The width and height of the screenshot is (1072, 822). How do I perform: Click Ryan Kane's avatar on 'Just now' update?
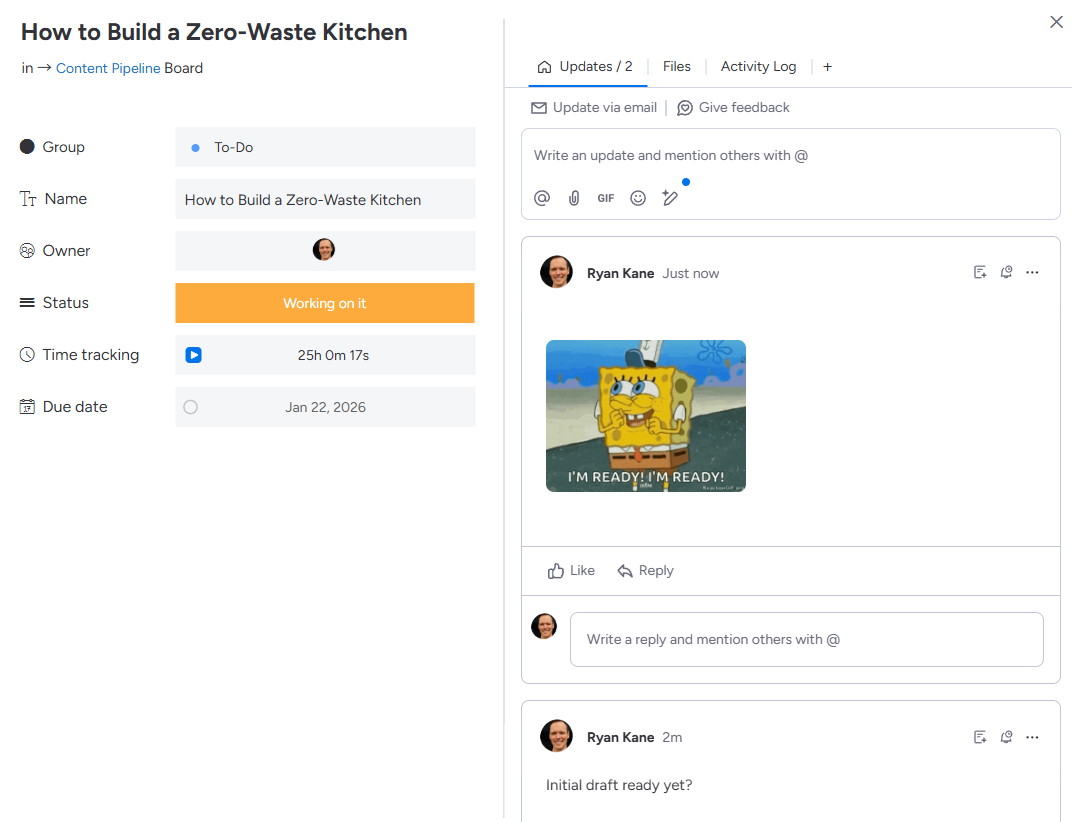(557, 272)
